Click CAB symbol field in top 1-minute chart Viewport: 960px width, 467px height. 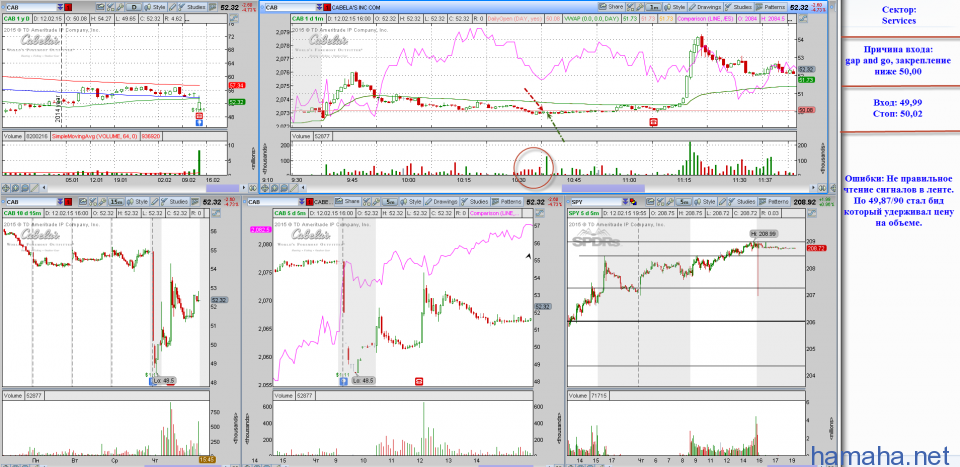(290, 7)
